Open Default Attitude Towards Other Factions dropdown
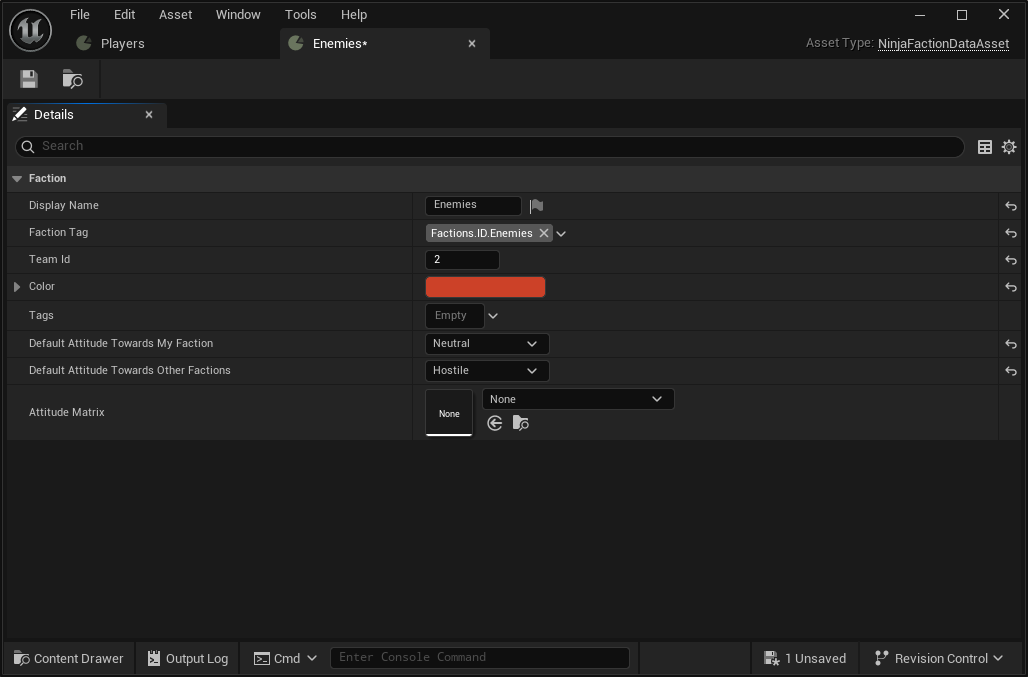The height and width of the screenshot is (677, 1028). (486, 371)
